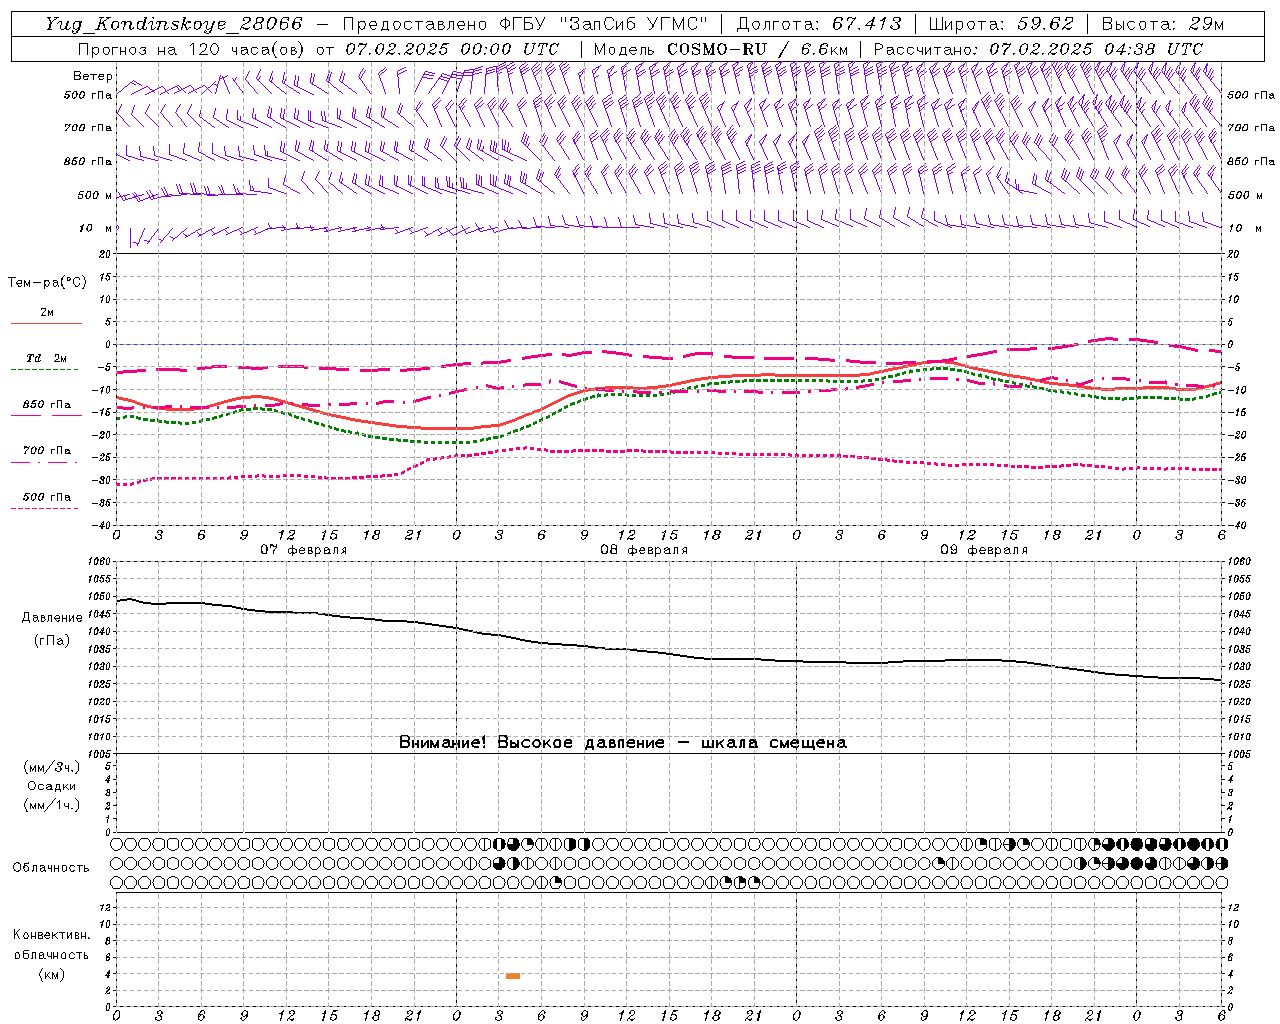Click the model name COSMO-RU
This screenshot has width=1280, height=1024.
coord(717,49)
